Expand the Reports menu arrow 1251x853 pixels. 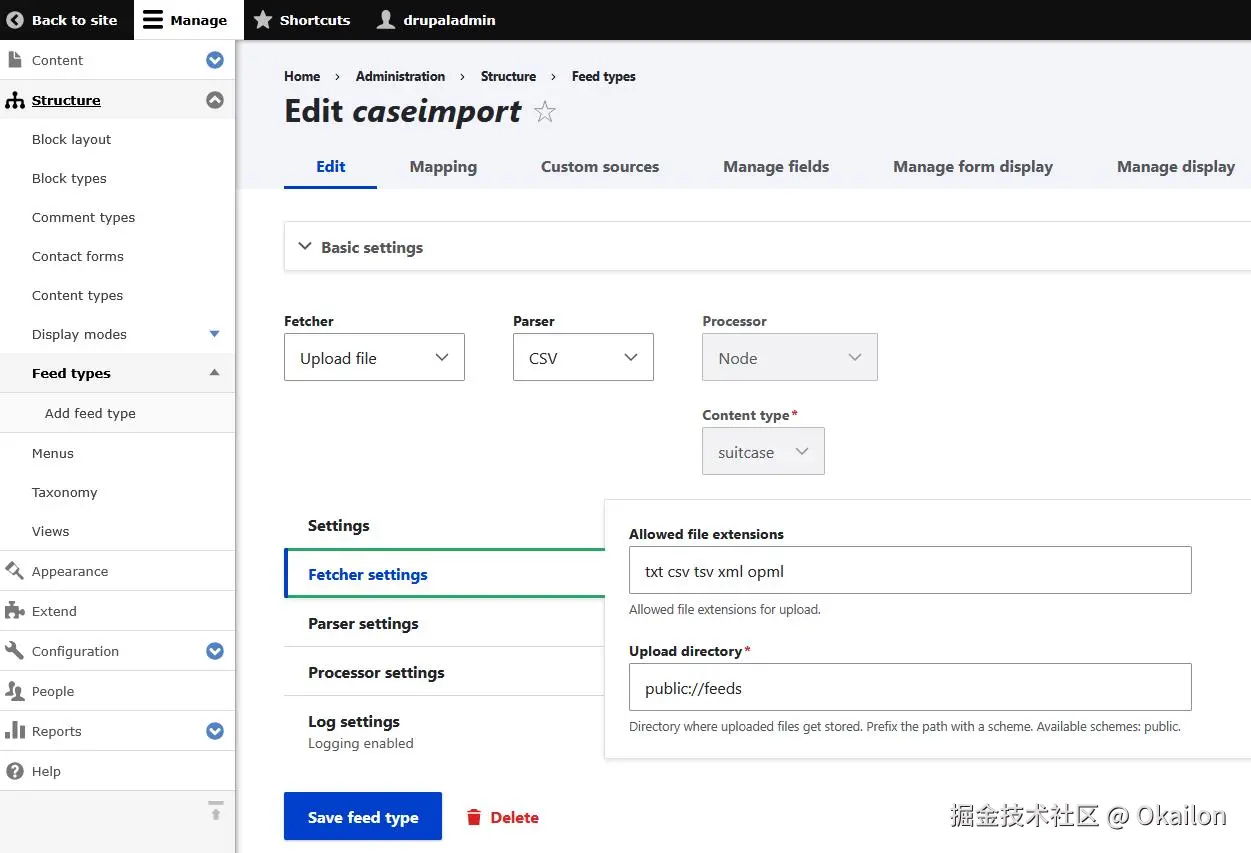coord(215,731)
